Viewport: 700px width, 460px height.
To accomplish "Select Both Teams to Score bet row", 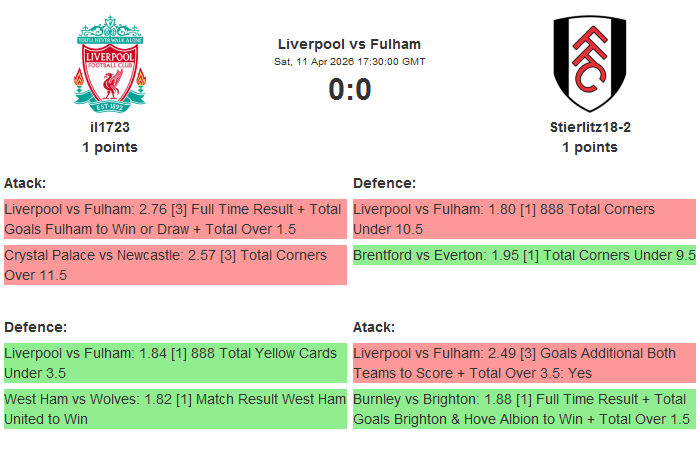I will coord(523,363).
